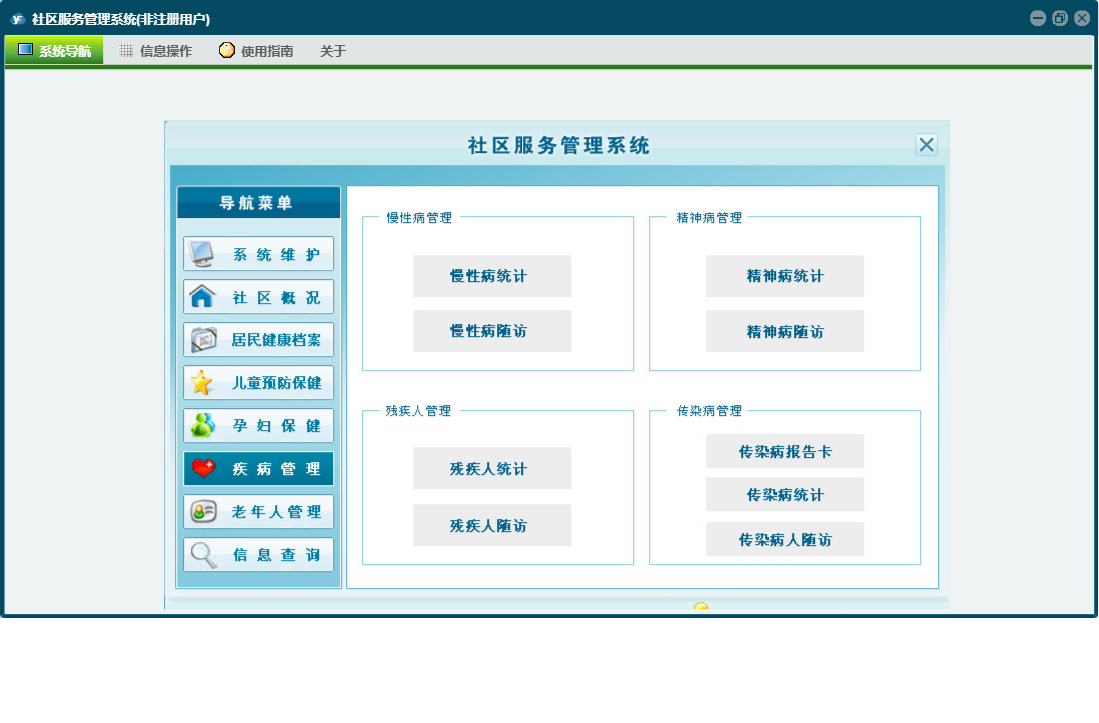
Task: Select 系统维护 in the navigation menu
Action: click(x=259, y=254)
